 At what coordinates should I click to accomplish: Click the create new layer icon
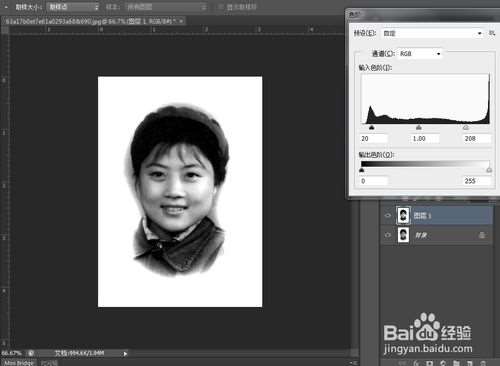click(470, 363)
